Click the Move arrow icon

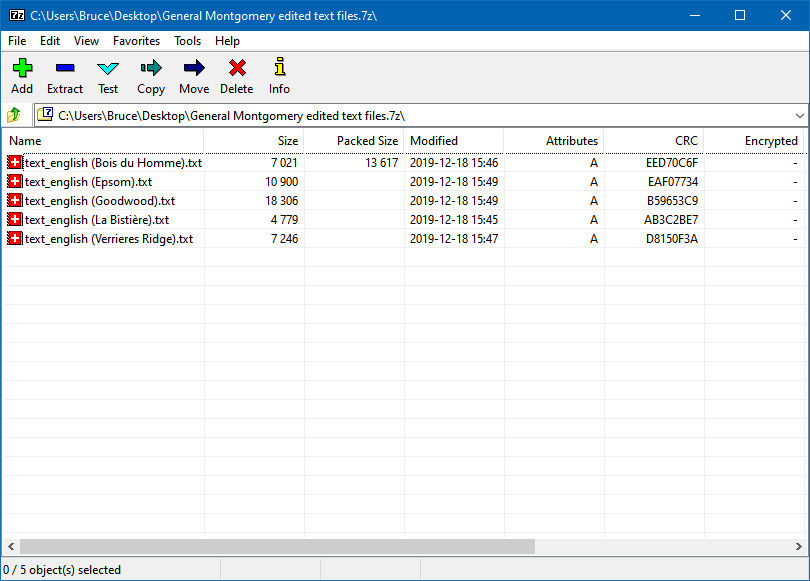click(194, 69)
